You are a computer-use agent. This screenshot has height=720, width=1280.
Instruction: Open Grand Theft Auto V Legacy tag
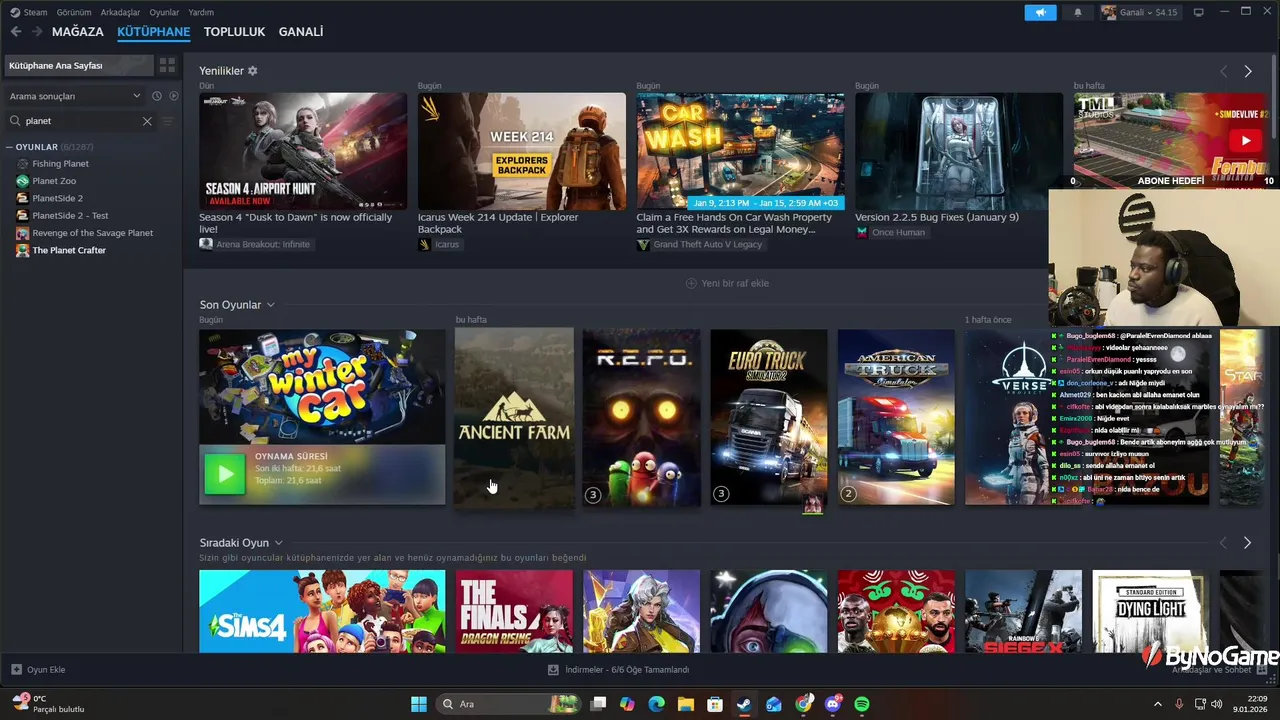coord(700,244)
